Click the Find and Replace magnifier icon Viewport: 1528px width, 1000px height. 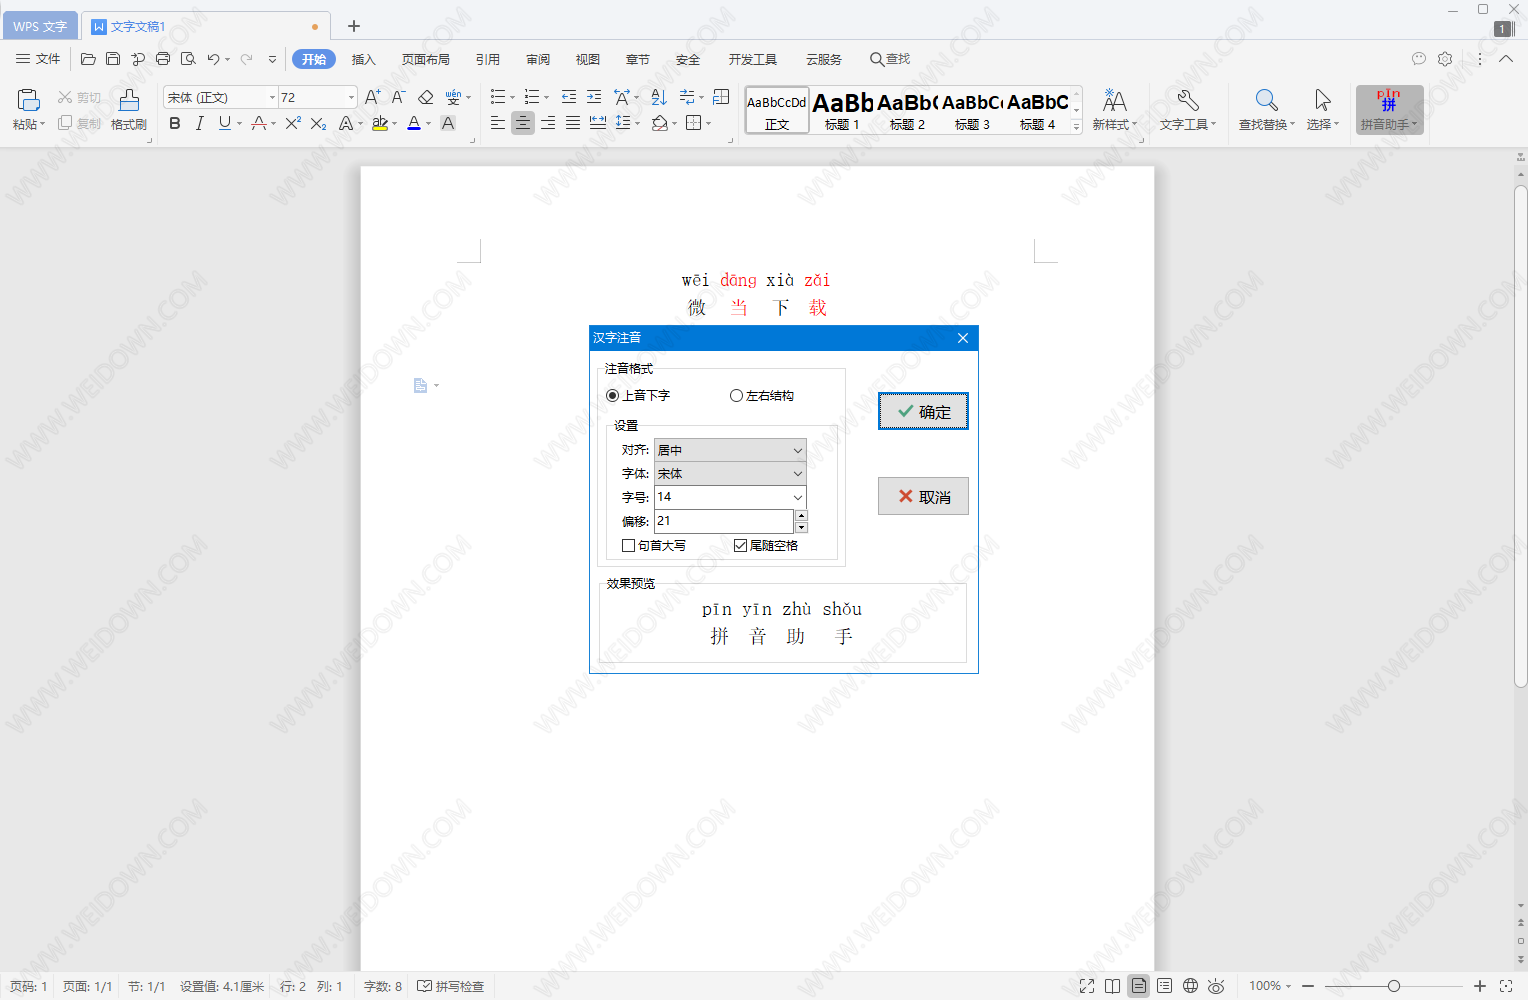tap(1266, 100)
